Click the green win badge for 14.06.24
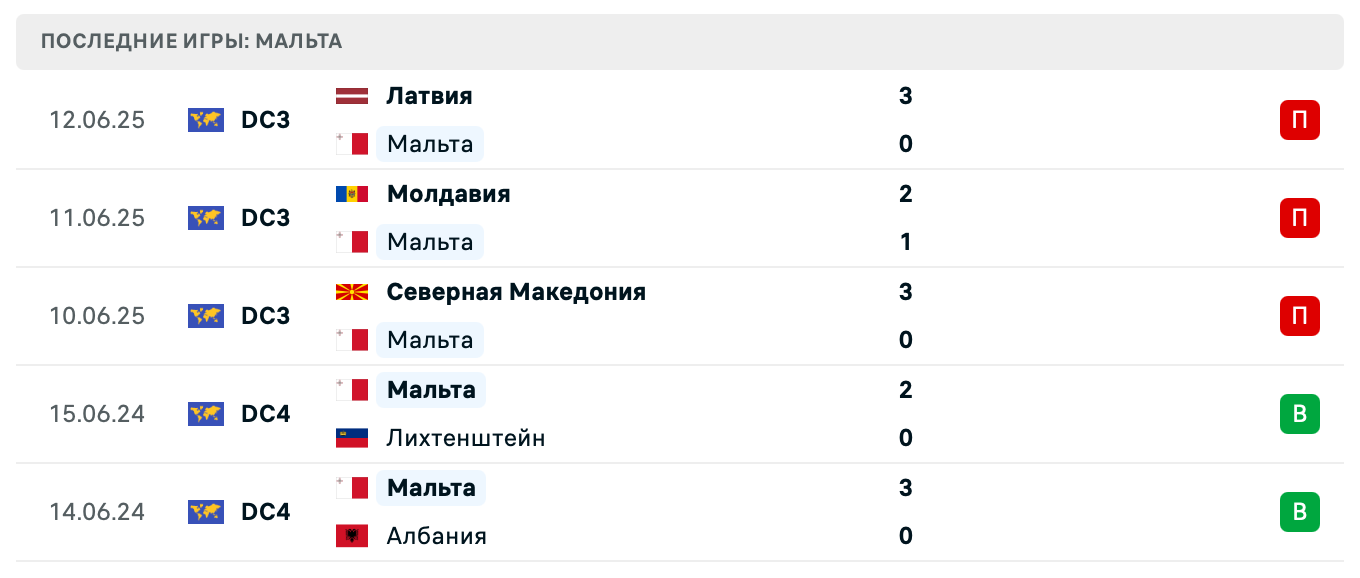Screen dimensions: 1360x578 pyautogui.click(x=1299, y=512)
